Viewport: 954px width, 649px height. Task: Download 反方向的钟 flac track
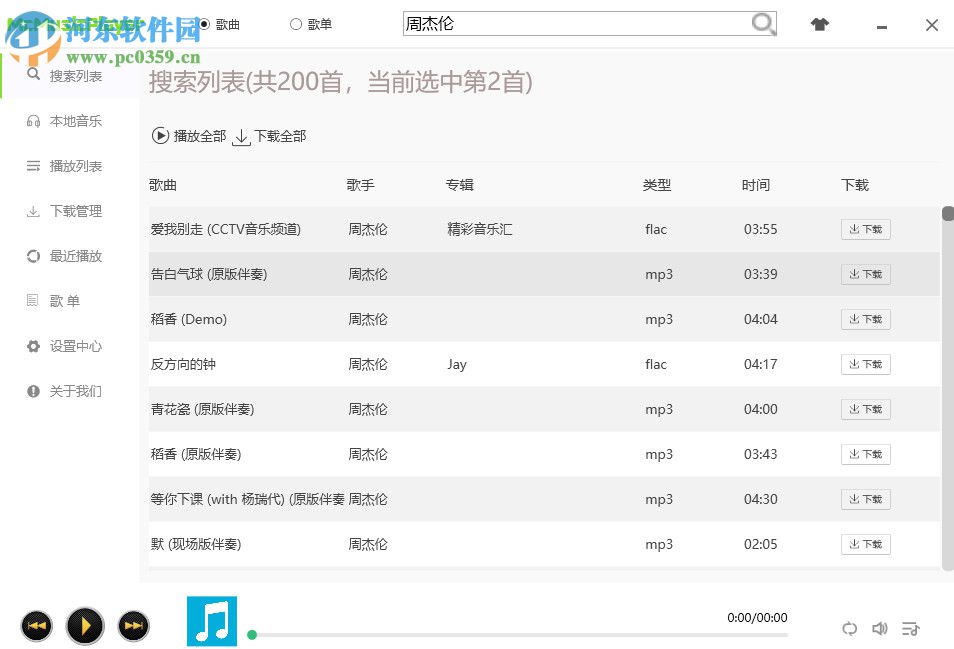coord(864,364)
